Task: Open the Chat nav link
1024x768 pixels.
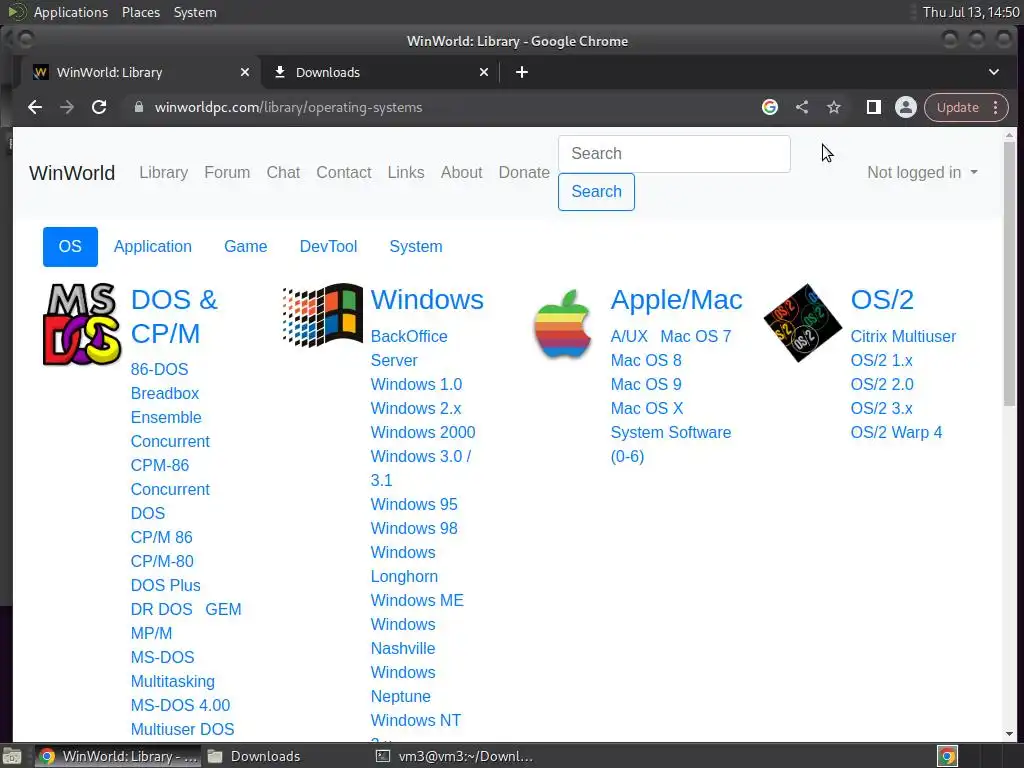Action: click(283, 172)
